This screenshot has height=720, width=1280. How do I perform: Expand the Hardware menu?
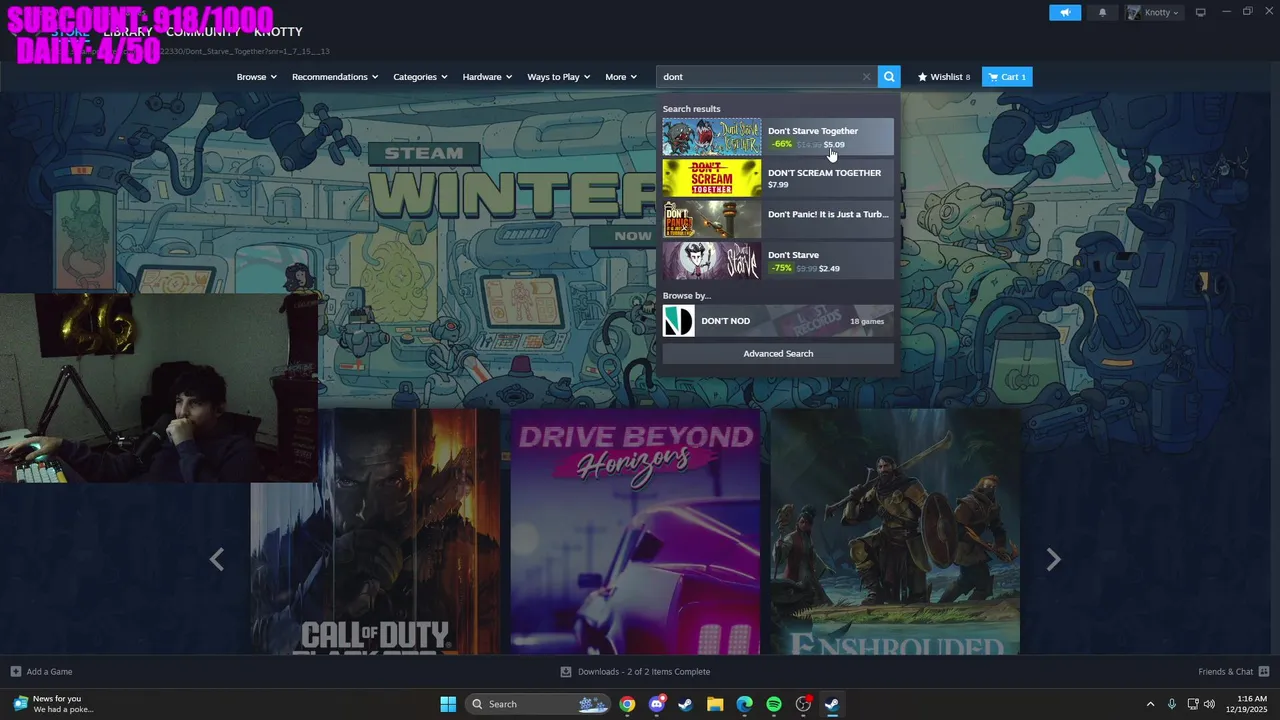point(487,77)
